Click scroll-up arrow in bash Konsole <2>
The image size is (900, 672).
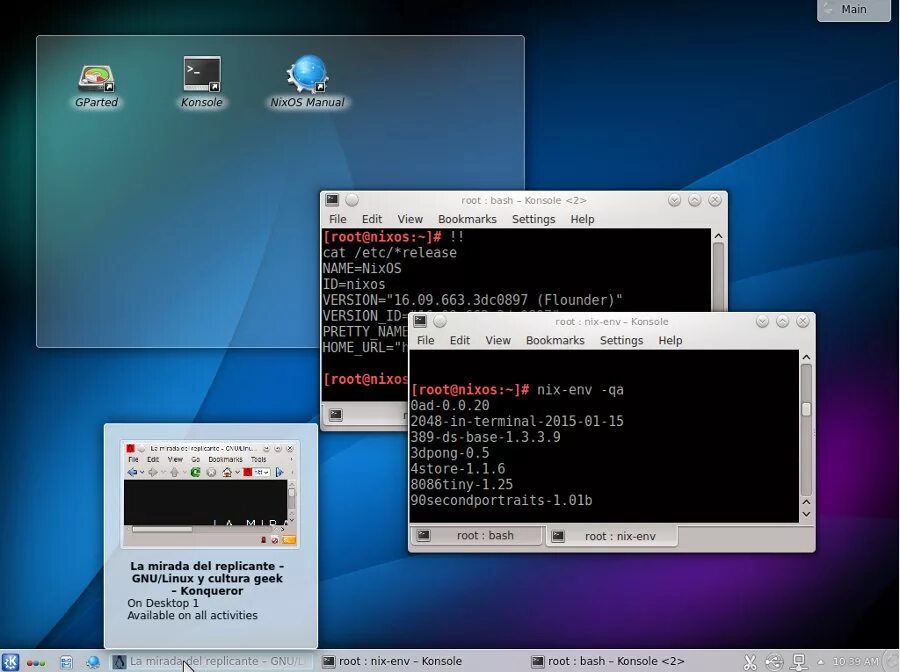[718, 236]
